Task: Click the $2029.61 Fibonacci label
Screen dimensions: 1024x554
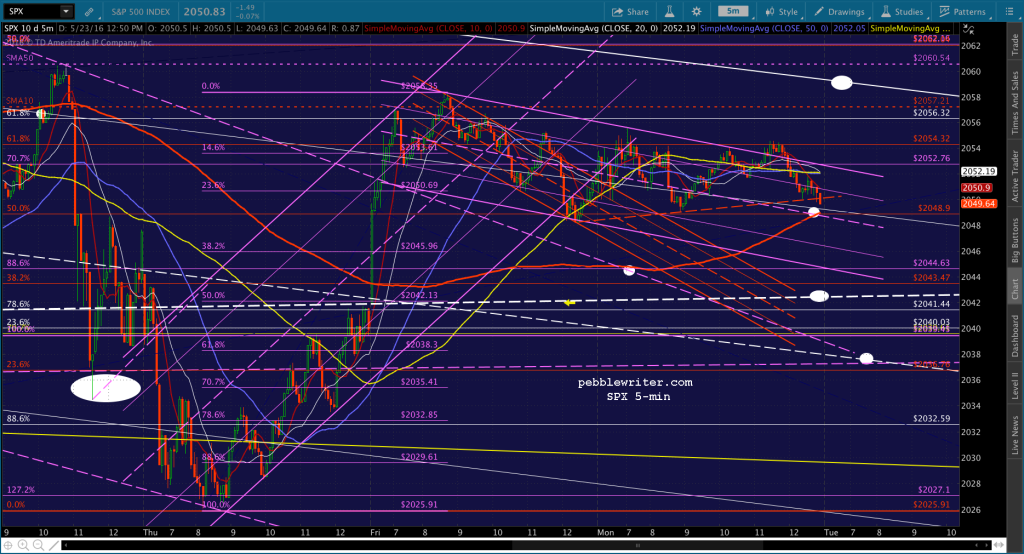Action: pyautogui.click(x=419, y=457)
